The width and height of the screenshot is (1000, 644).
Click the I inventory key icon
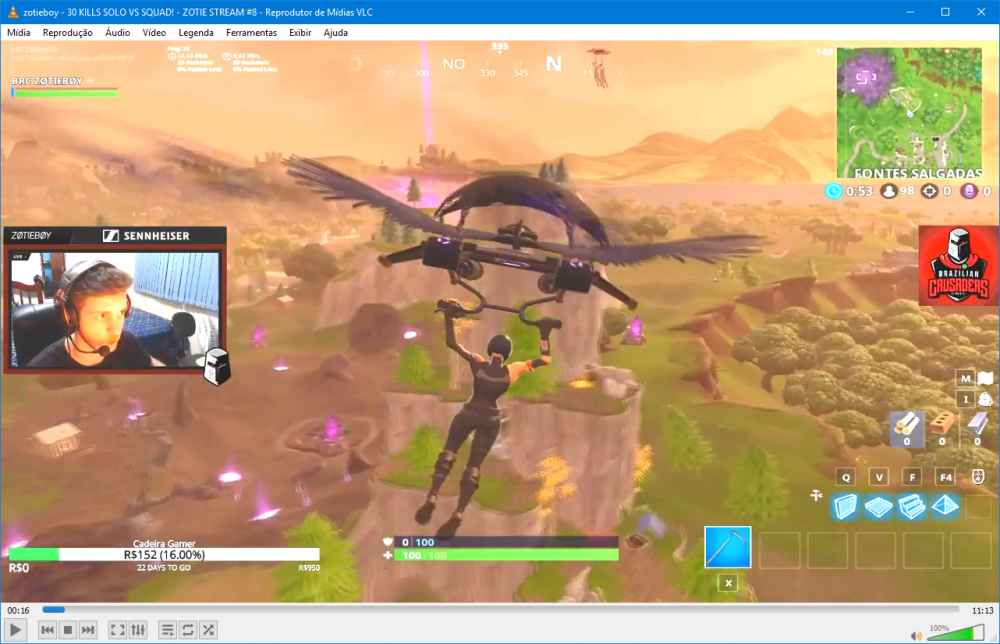pos(966,400)
